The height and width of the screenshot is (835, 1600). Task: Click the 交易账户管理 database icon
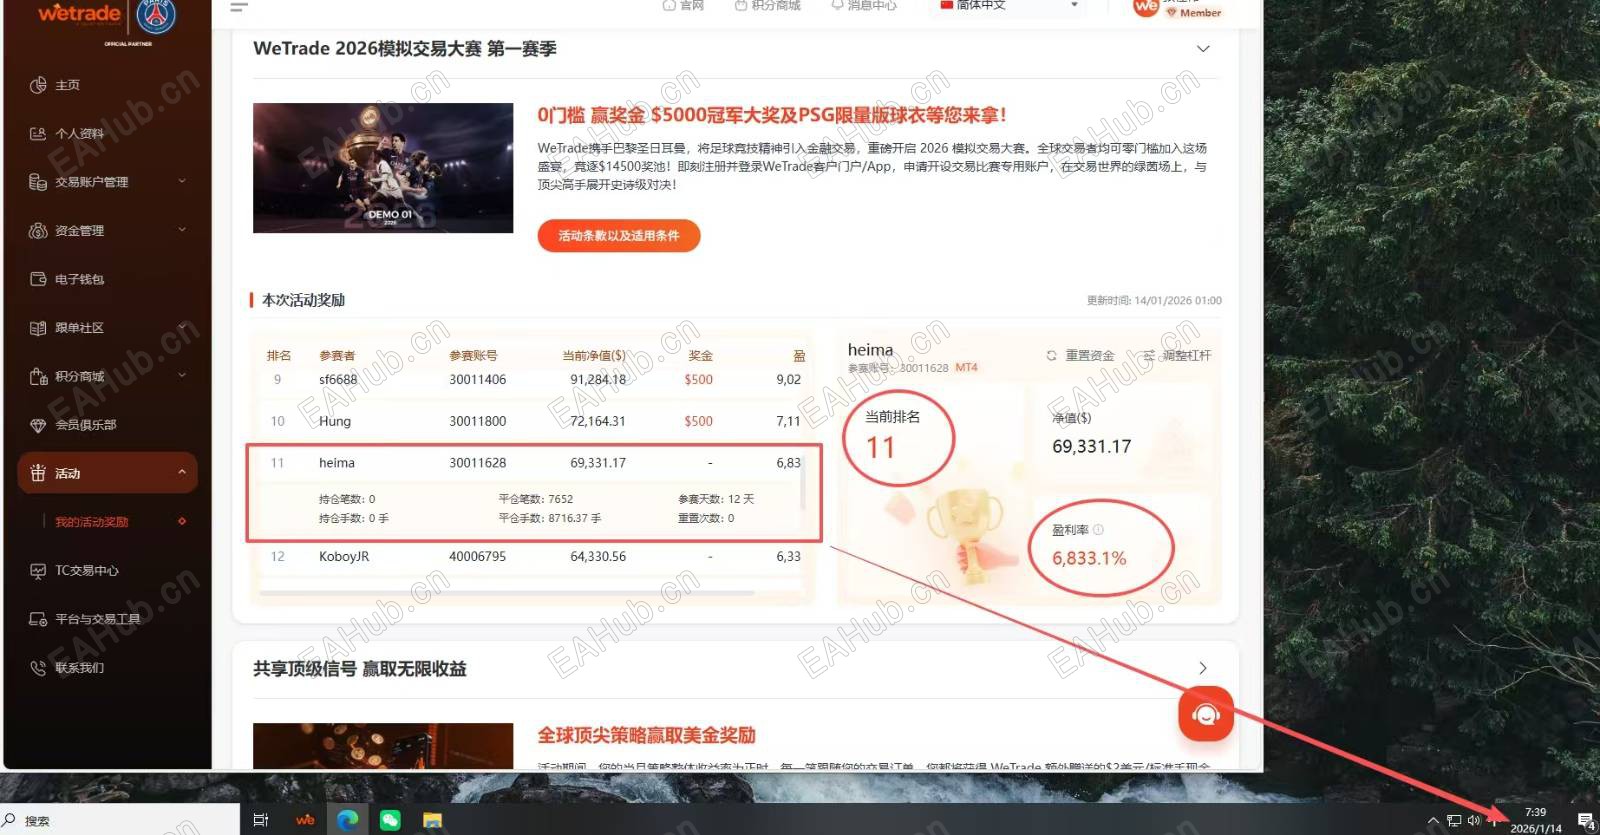click(x=38, y=182)
